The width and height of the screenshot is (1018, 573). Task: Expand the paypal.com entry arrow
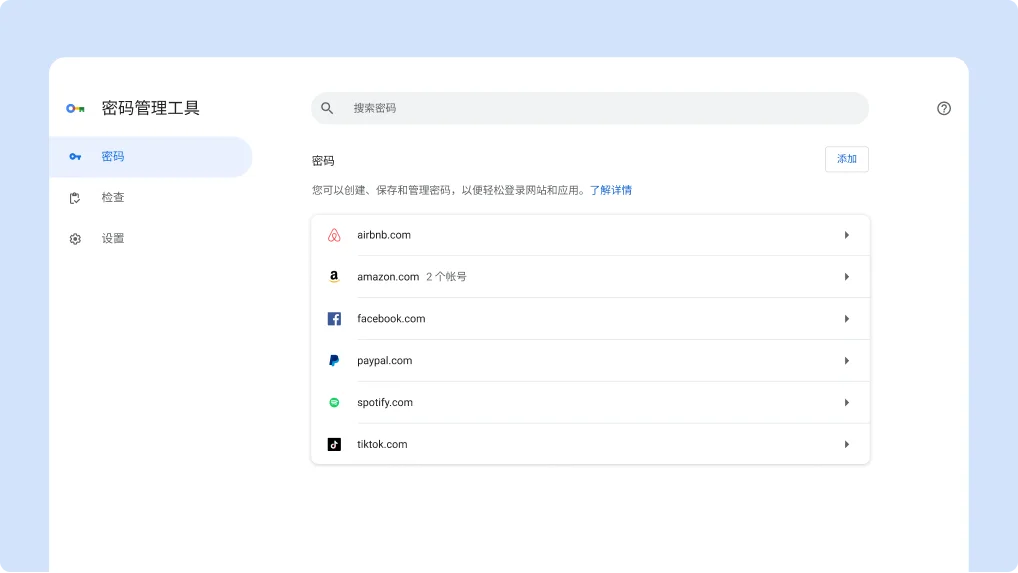[x=847, y=360]
